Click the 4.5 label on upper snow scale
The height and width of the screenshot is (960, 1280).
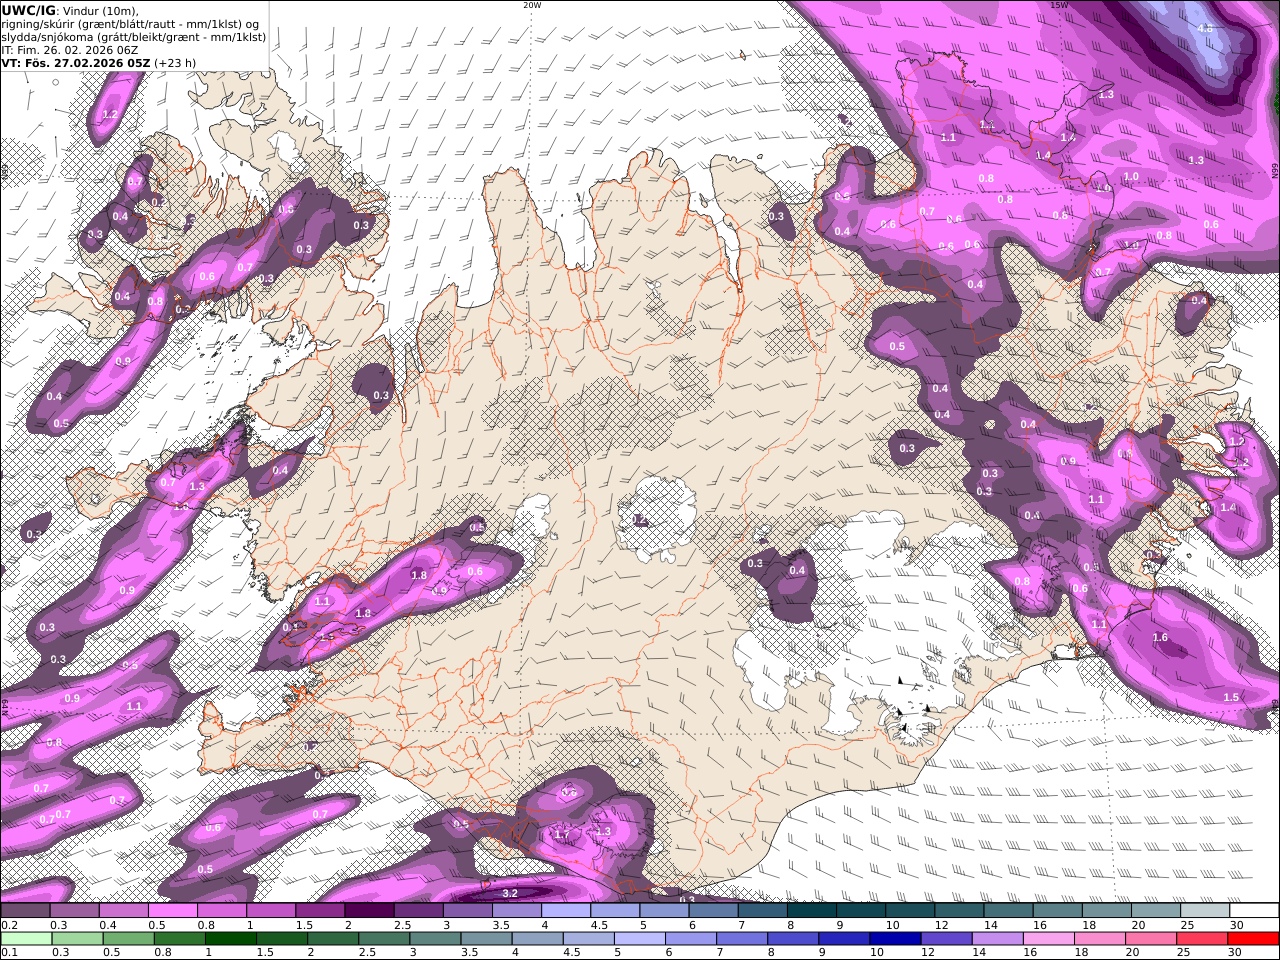pyautogui.click(x=598, y=925)
